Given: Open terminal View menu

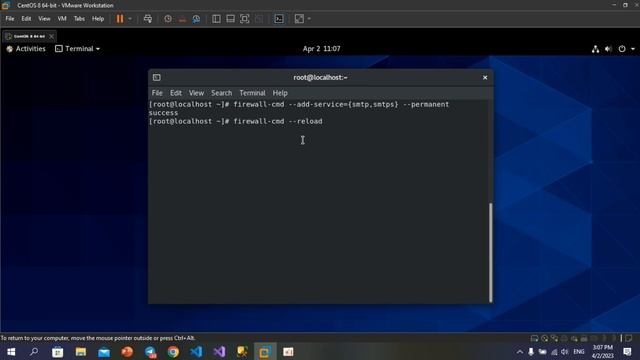Looking at the screenshot, I should (x=196, y=93).
